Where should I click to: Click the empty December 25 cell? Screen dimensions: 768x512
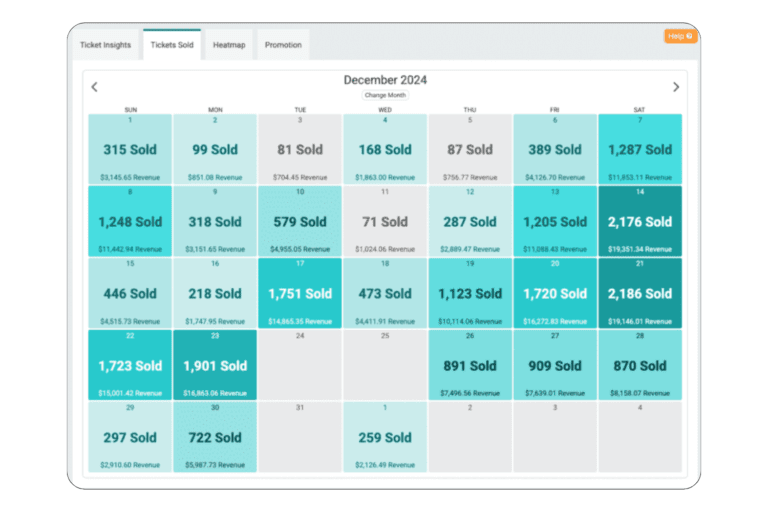point(385,366)
